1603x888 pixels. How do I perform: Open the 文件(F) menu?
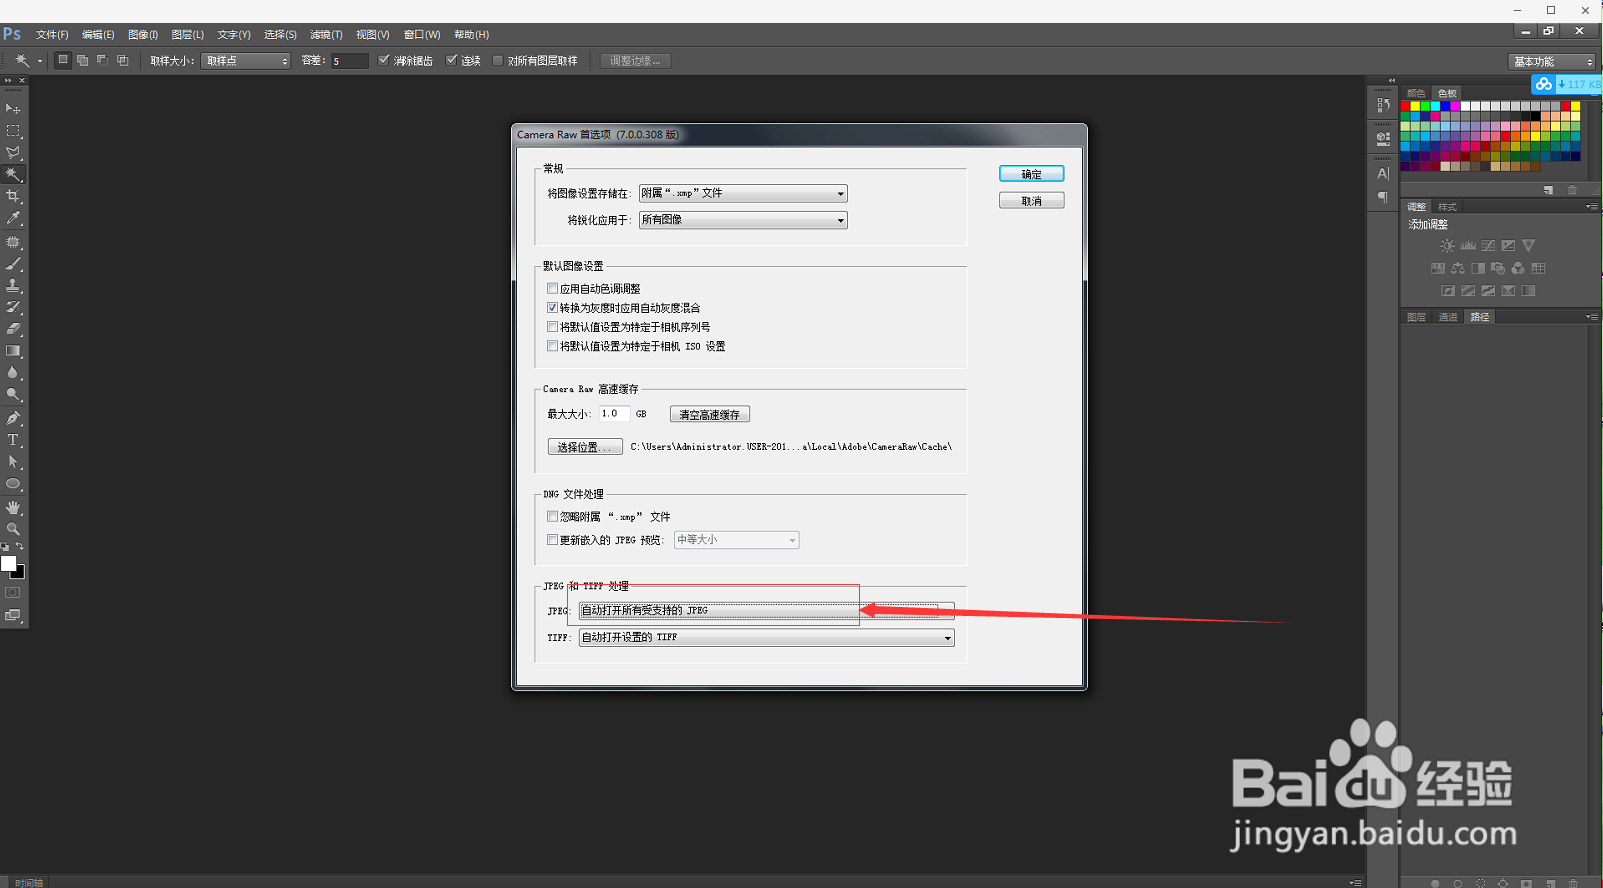click(52, 34)
